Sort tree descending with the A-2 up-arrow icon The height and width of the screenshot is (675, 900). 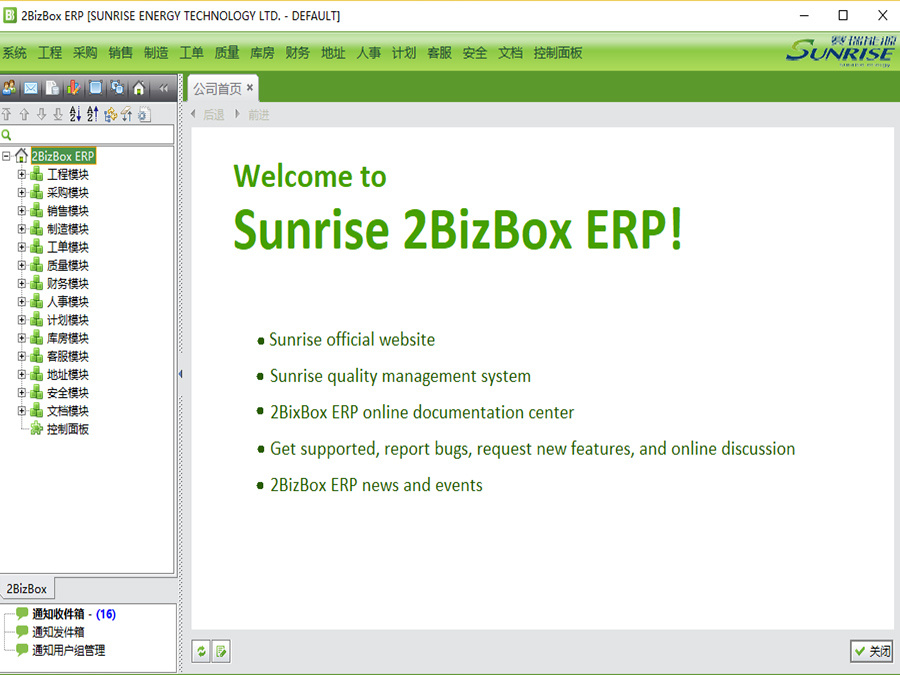point(92,114)
